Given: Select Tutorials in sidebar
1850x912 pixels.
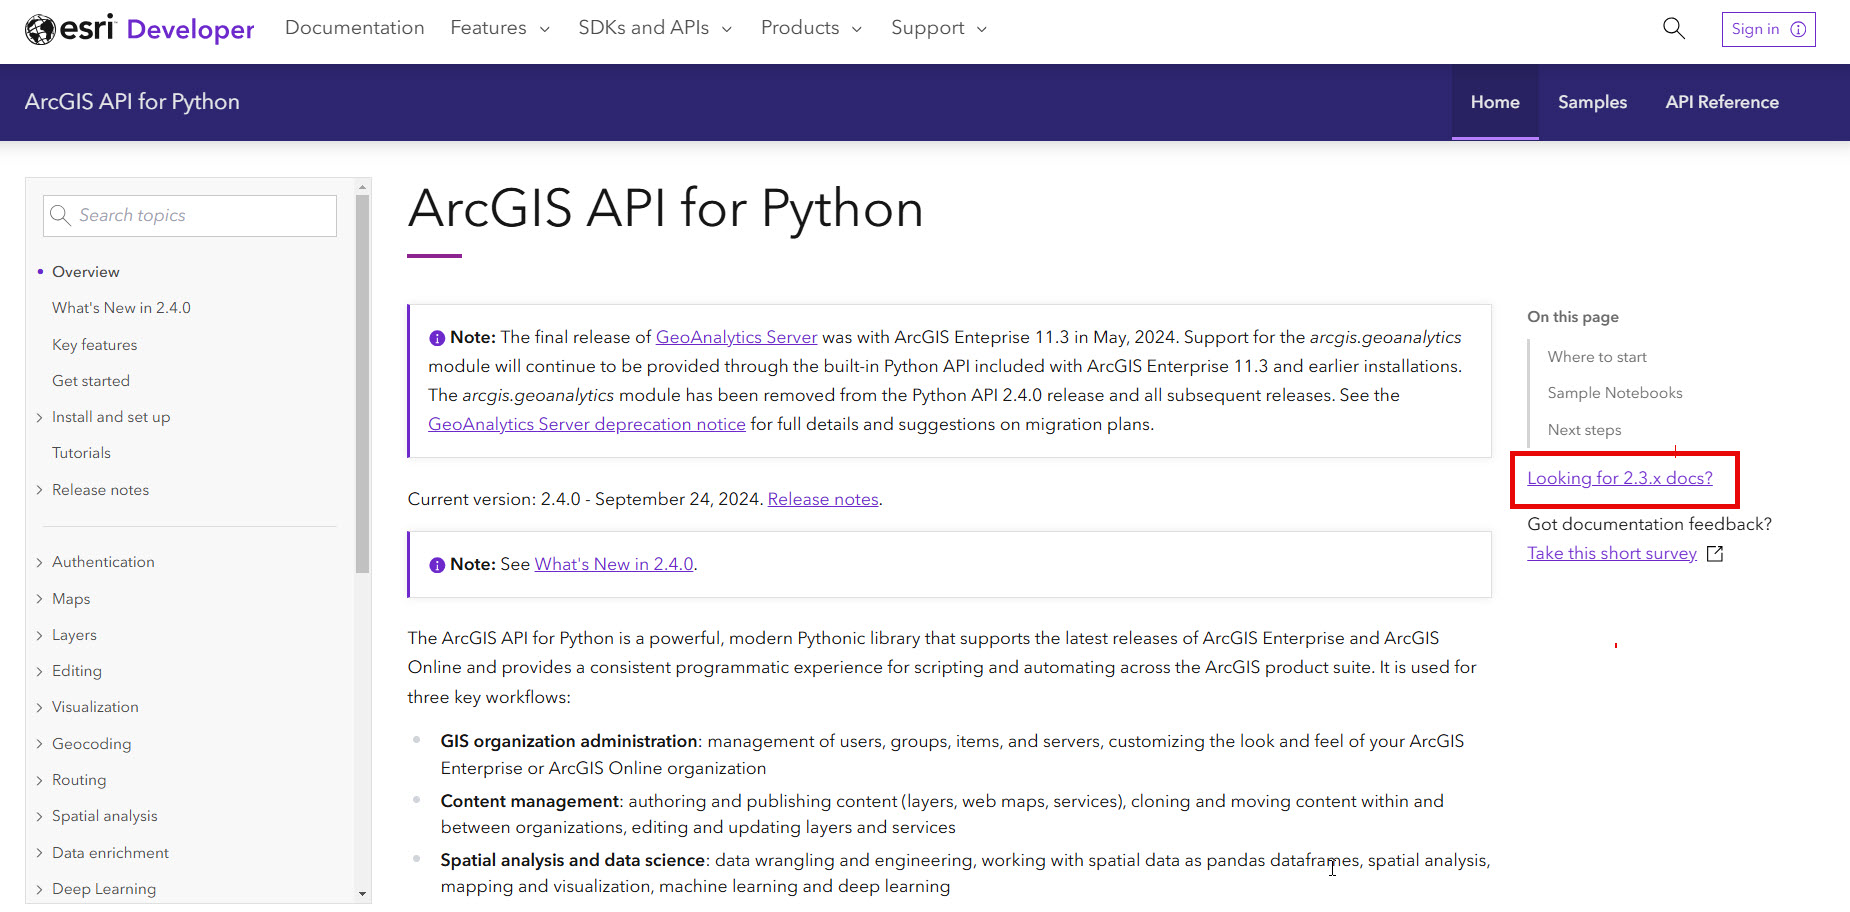Looking at the screenshot, I should click(x=81, y=453).
